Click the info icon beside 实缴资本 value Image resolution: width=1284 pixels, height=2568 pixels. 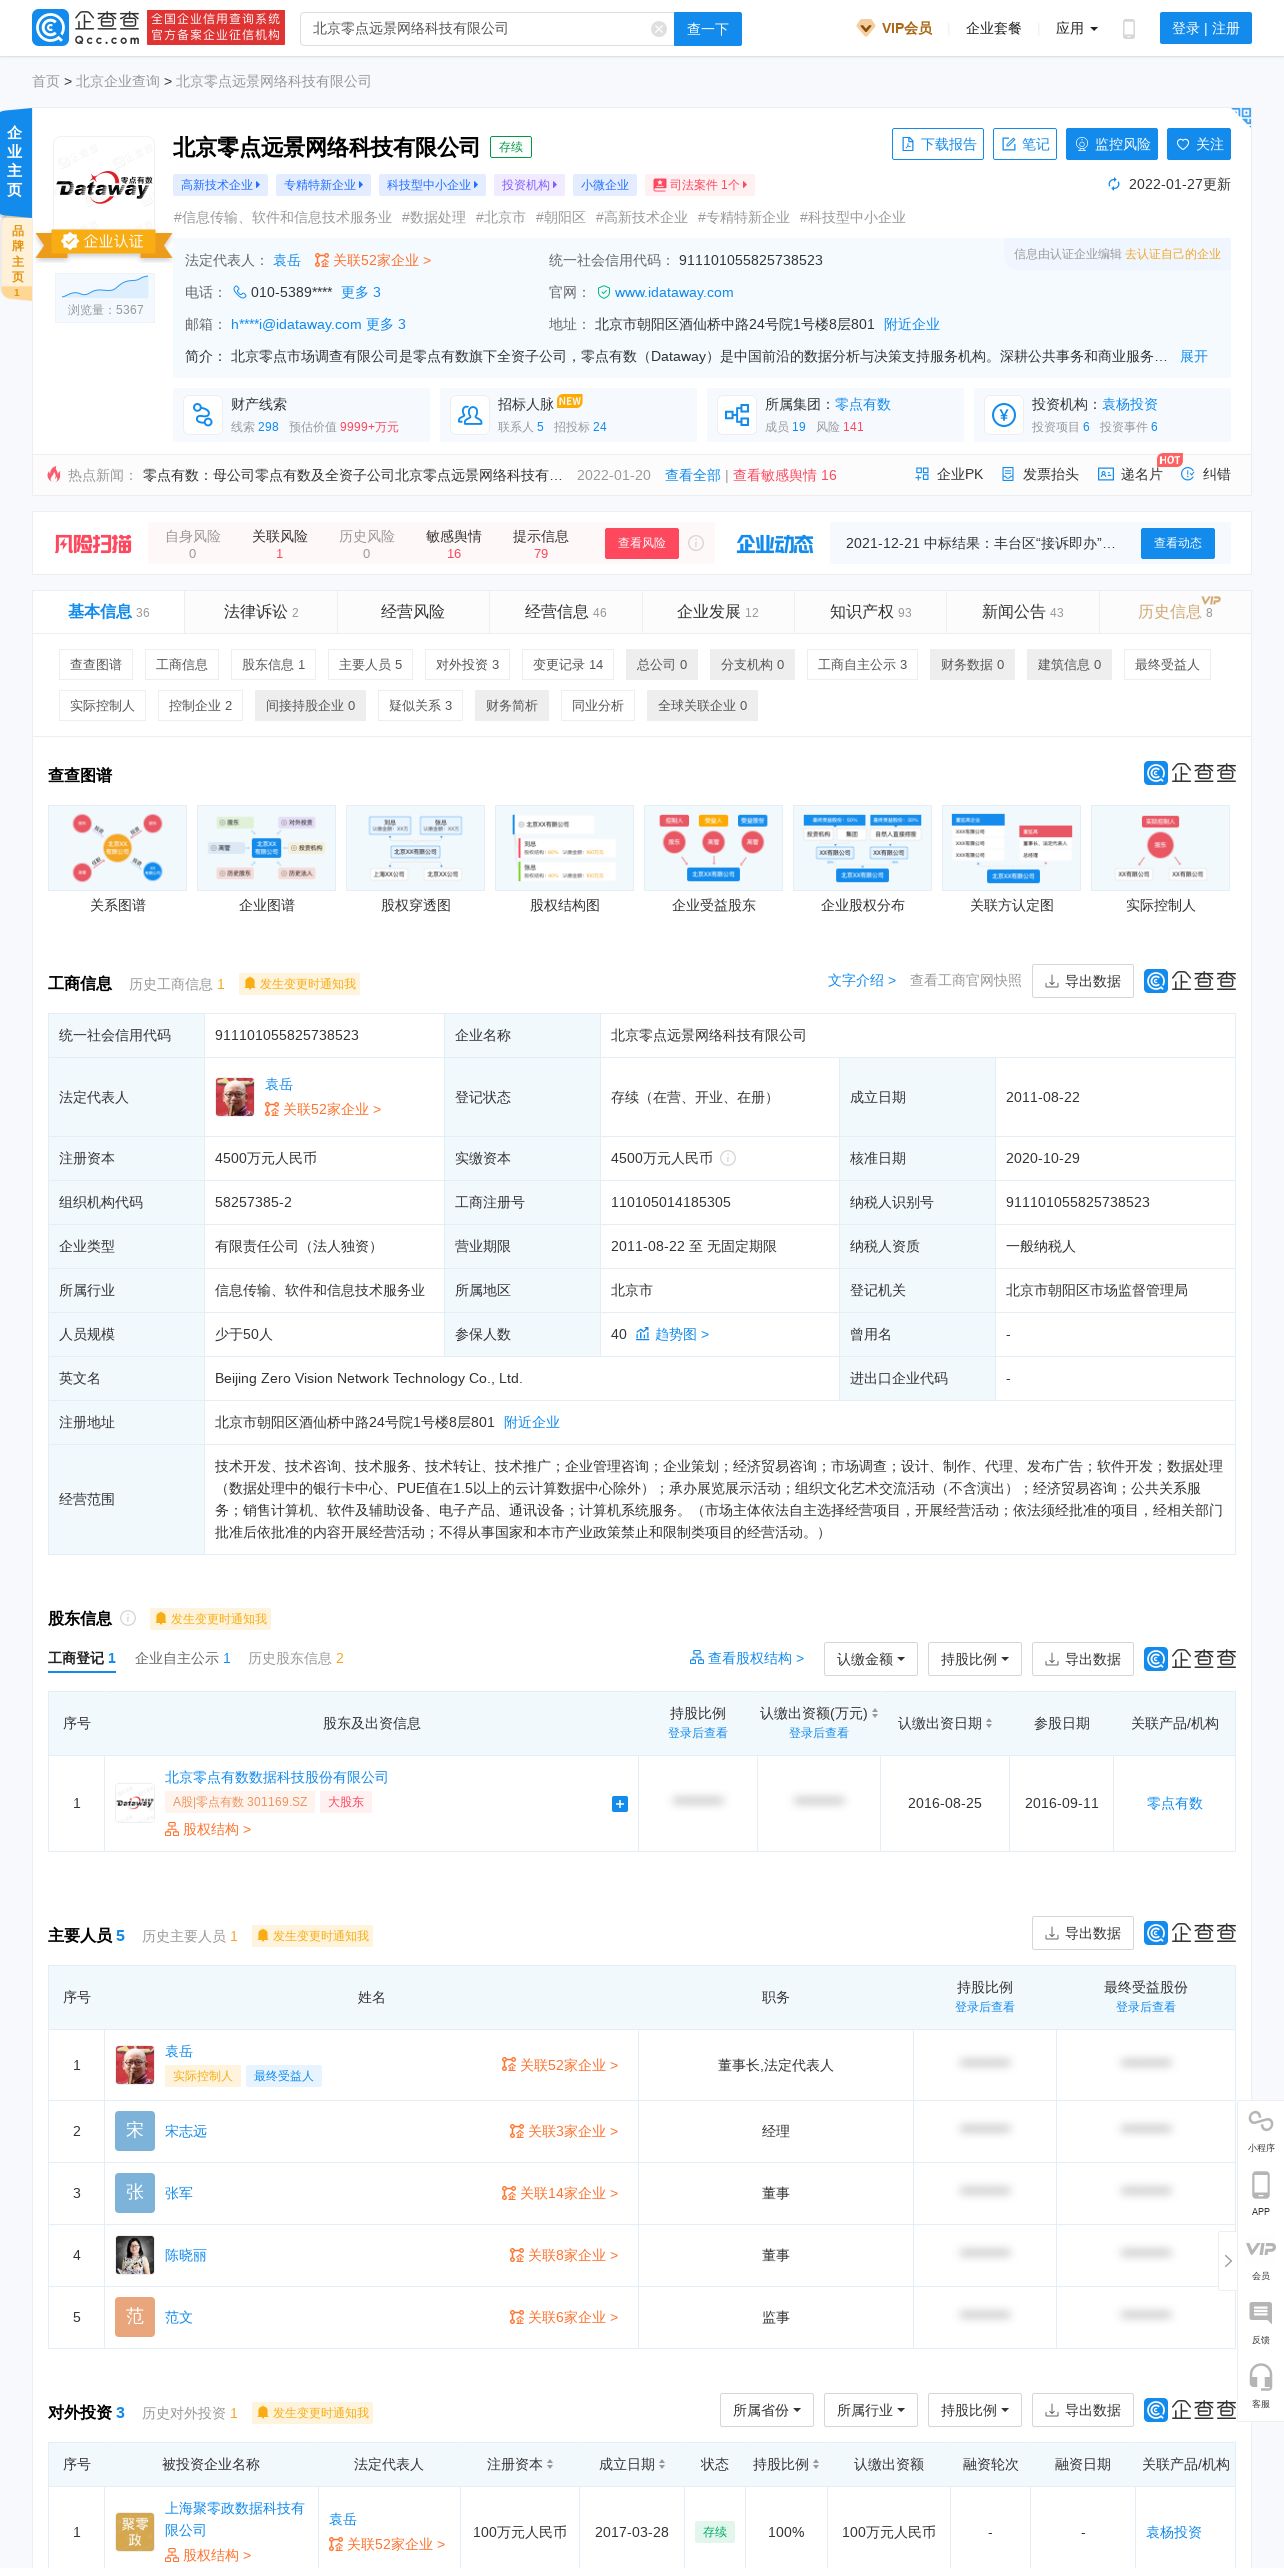click(x=728, y=1158)
